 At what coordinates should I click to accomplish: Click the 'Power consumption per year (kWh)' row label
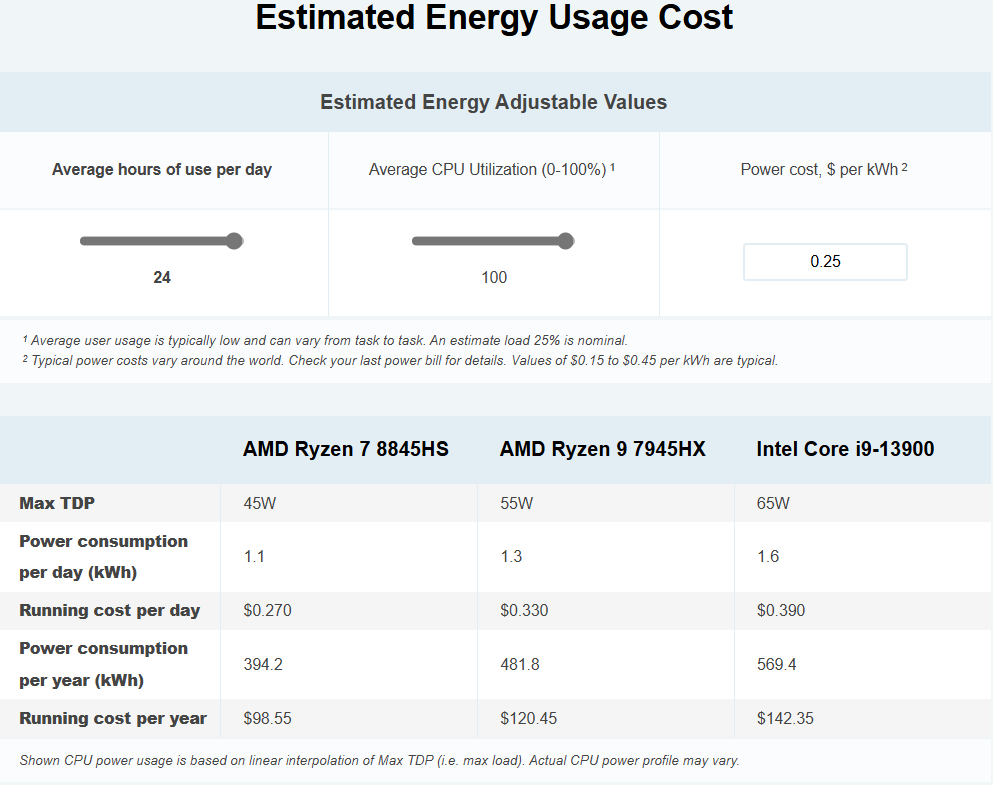coord(103,664)
